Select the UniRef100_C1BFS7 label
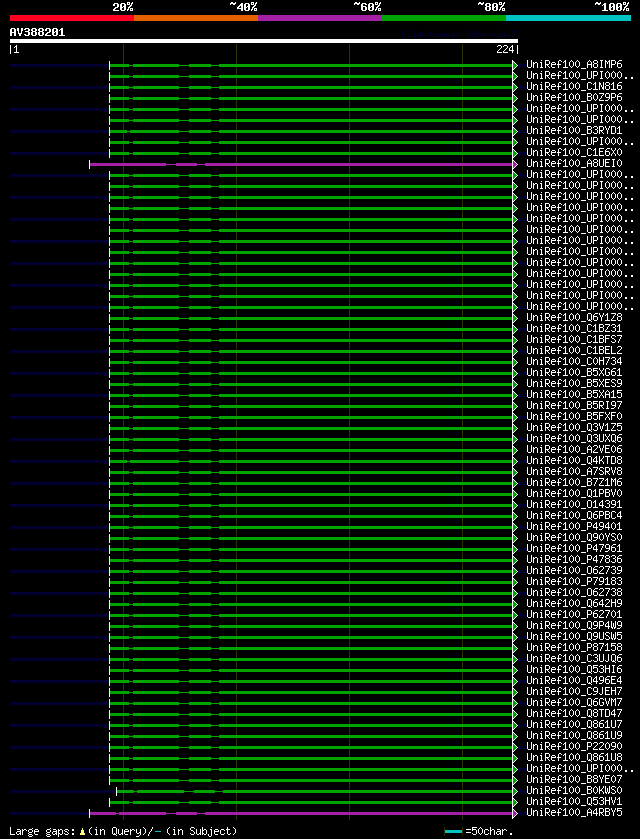640x839 pixels. click(574, 340)
